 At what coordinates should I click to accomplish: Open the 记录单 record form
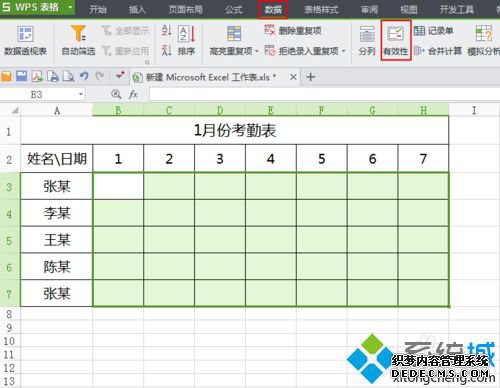(x=433, y=31)
